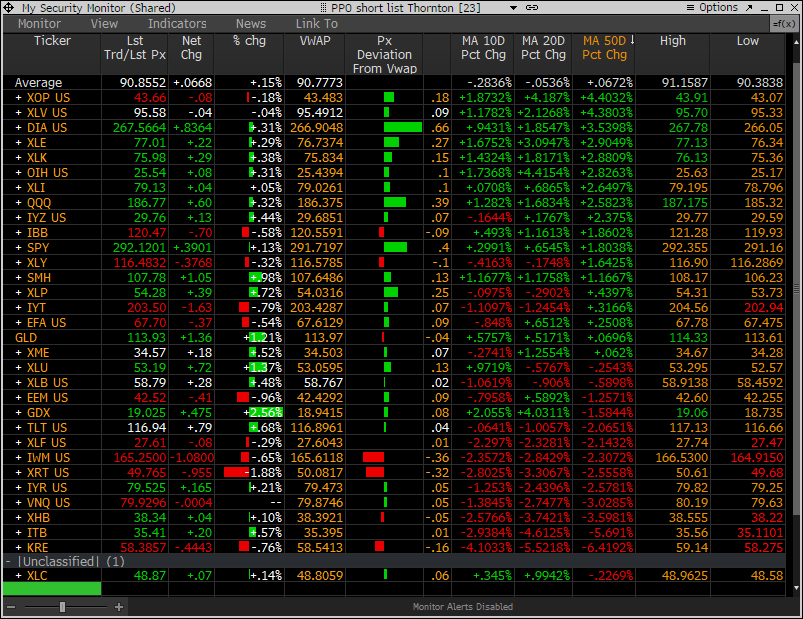Click the zoom in plus button

point(119,607)
